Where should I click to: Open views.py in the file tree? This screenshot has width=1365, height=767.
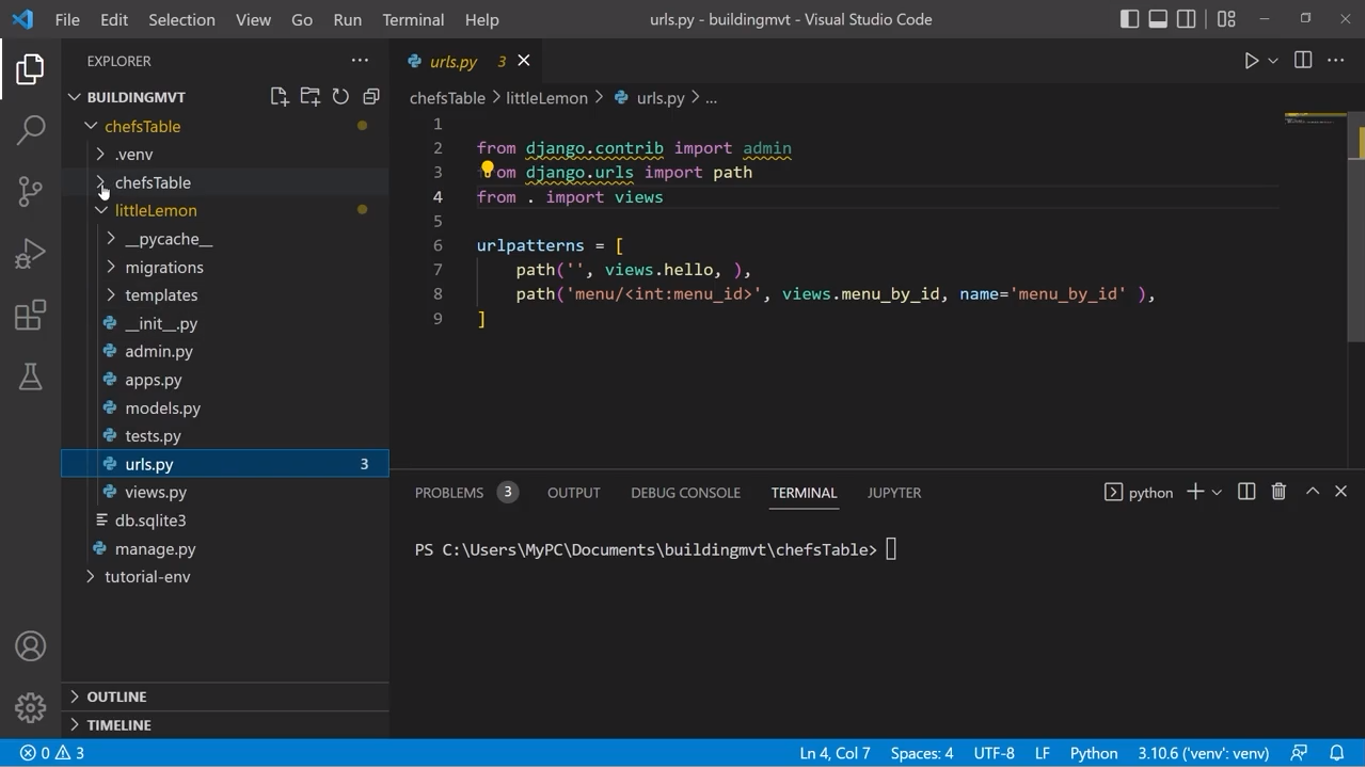pos(155,492)
